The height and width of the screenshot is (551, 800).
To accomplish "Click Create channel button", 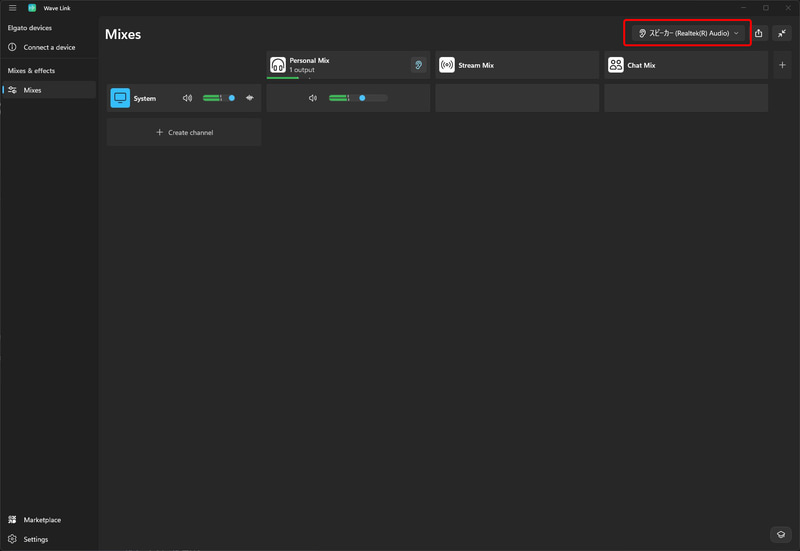I will (184, 132).
